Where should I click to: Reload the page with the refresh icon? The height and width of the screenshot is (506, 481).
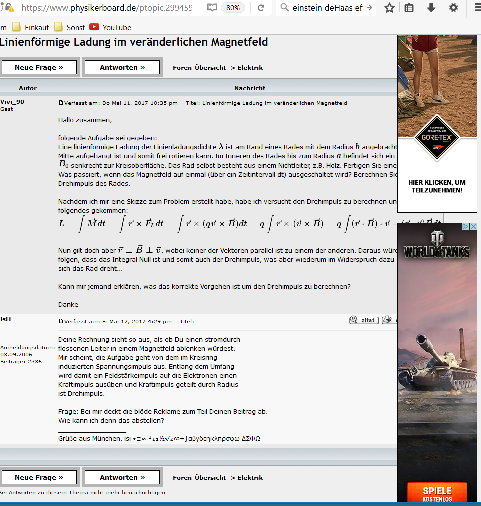[261, 8]
